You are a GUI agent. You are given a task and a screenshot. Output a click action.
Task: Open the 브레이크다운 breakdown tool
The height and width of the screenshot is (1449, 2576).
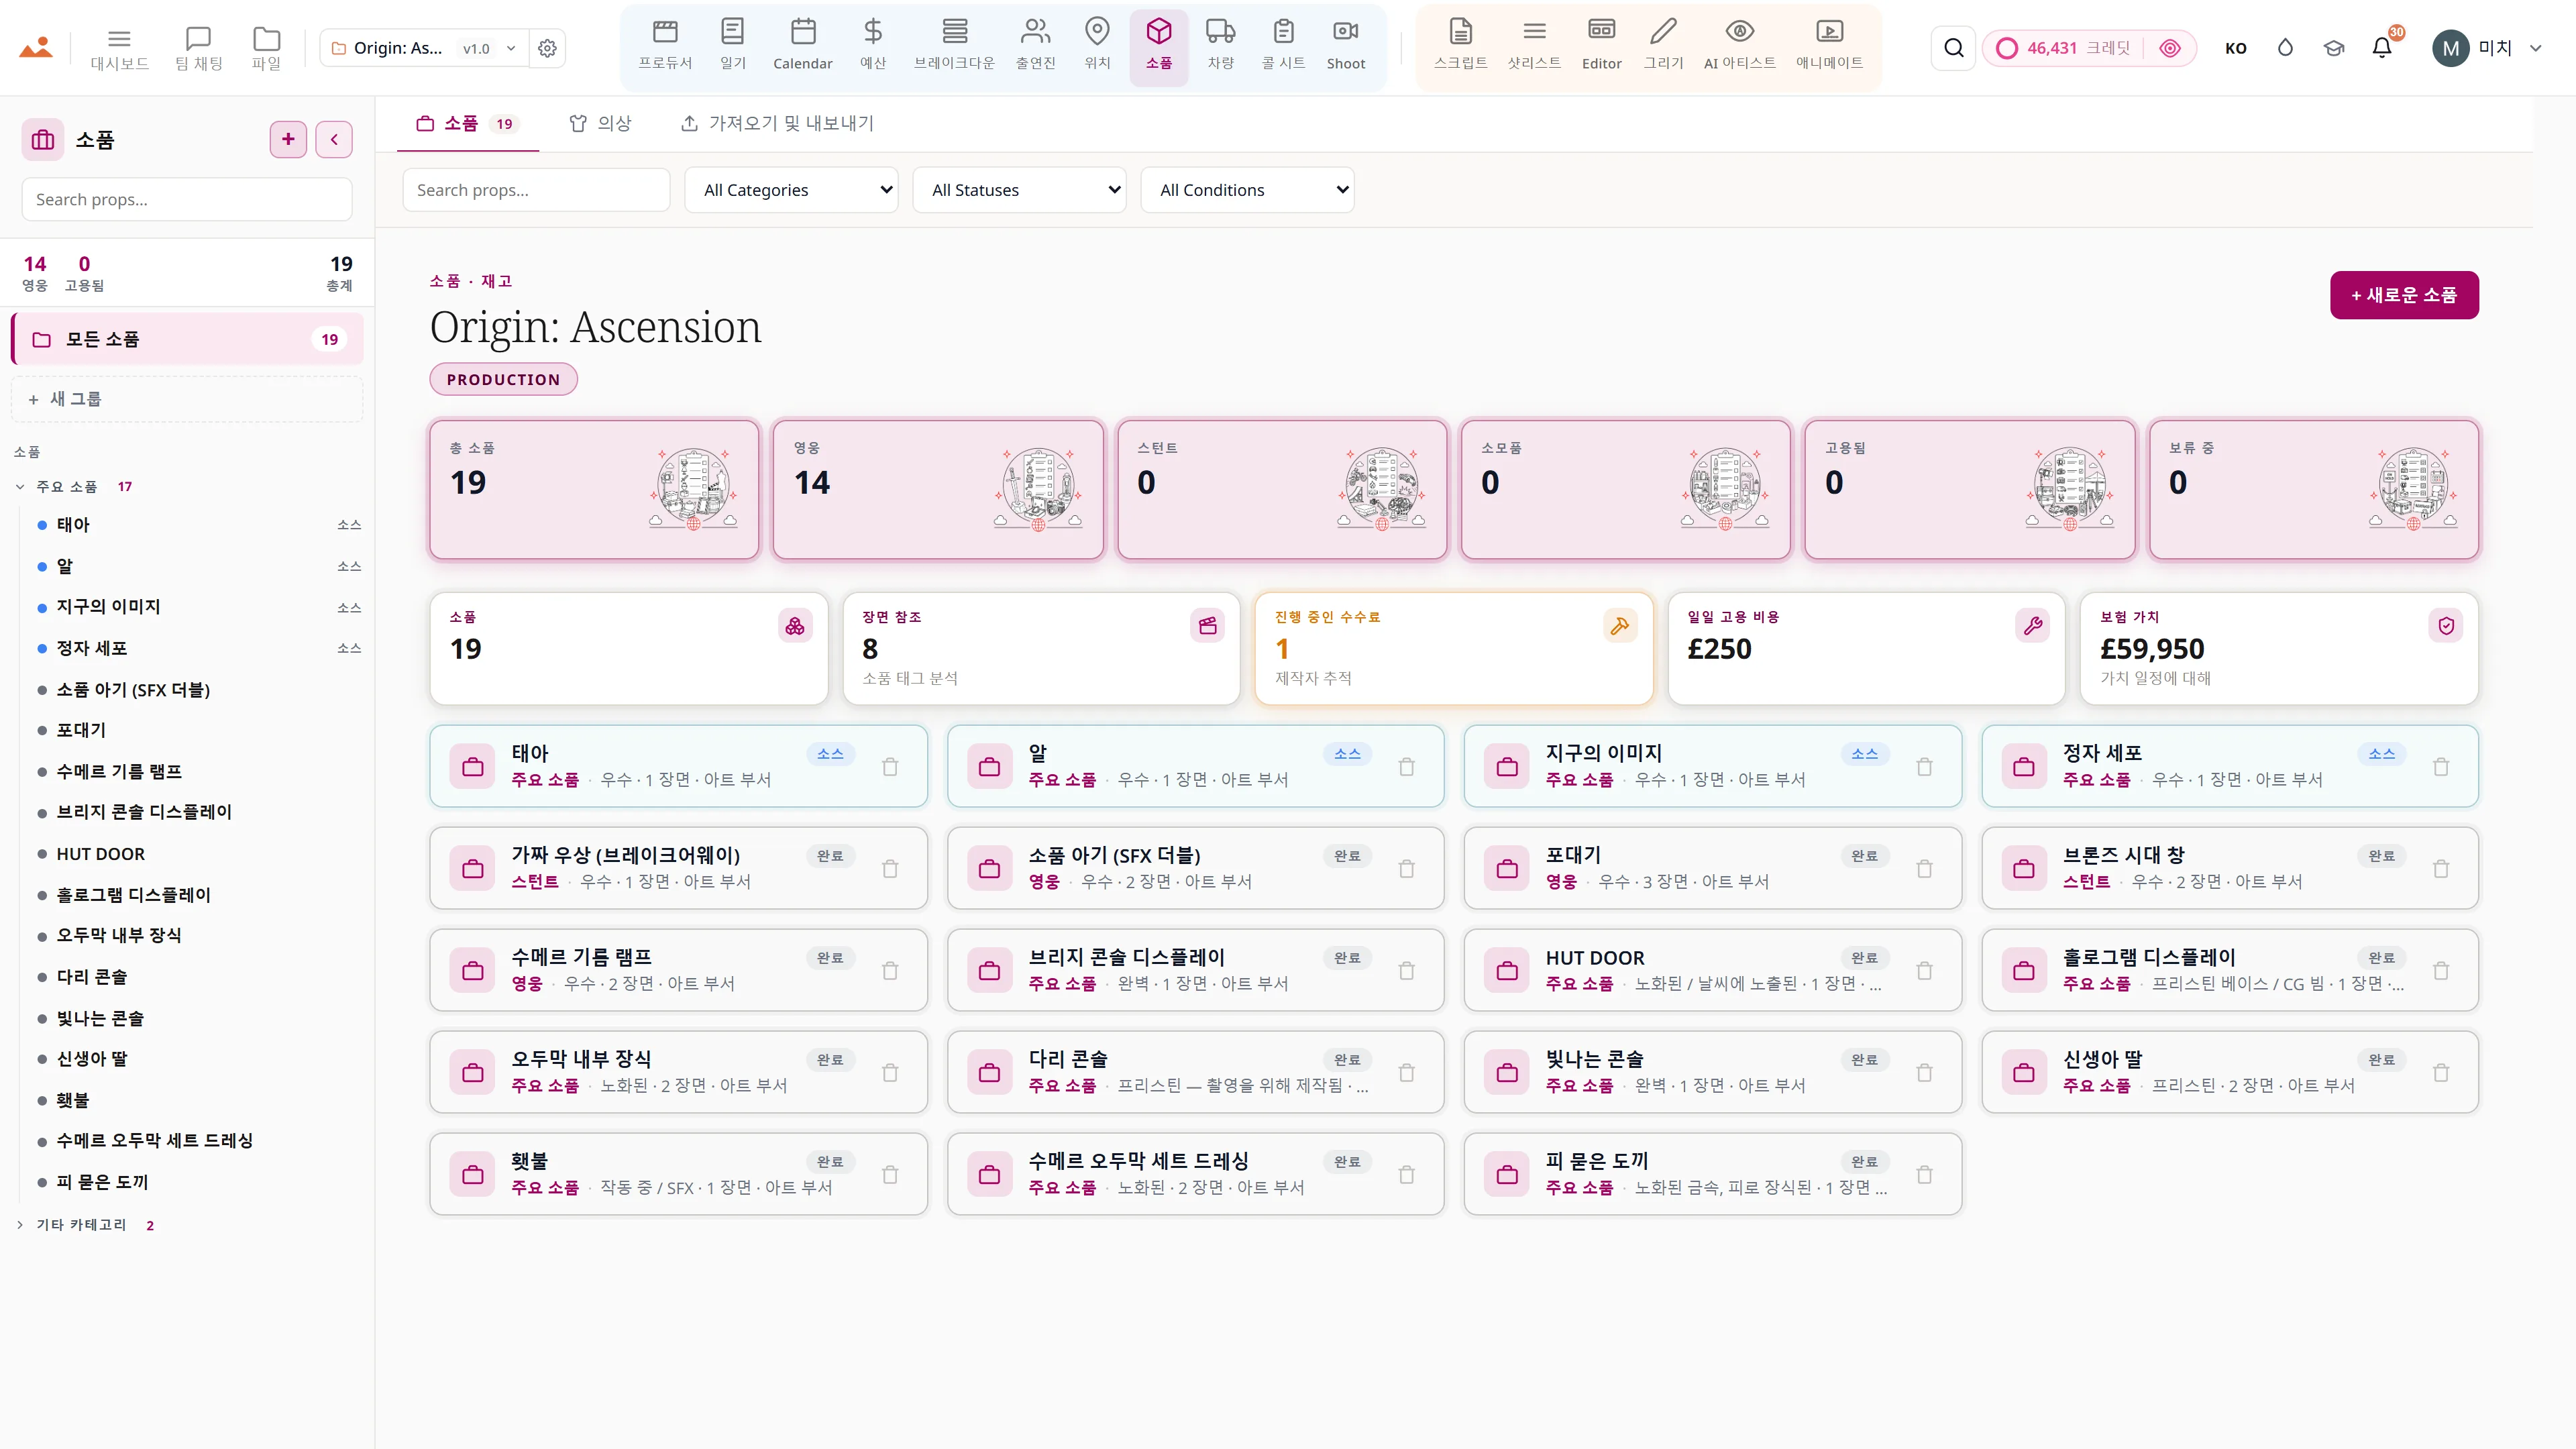coord(954,45)
